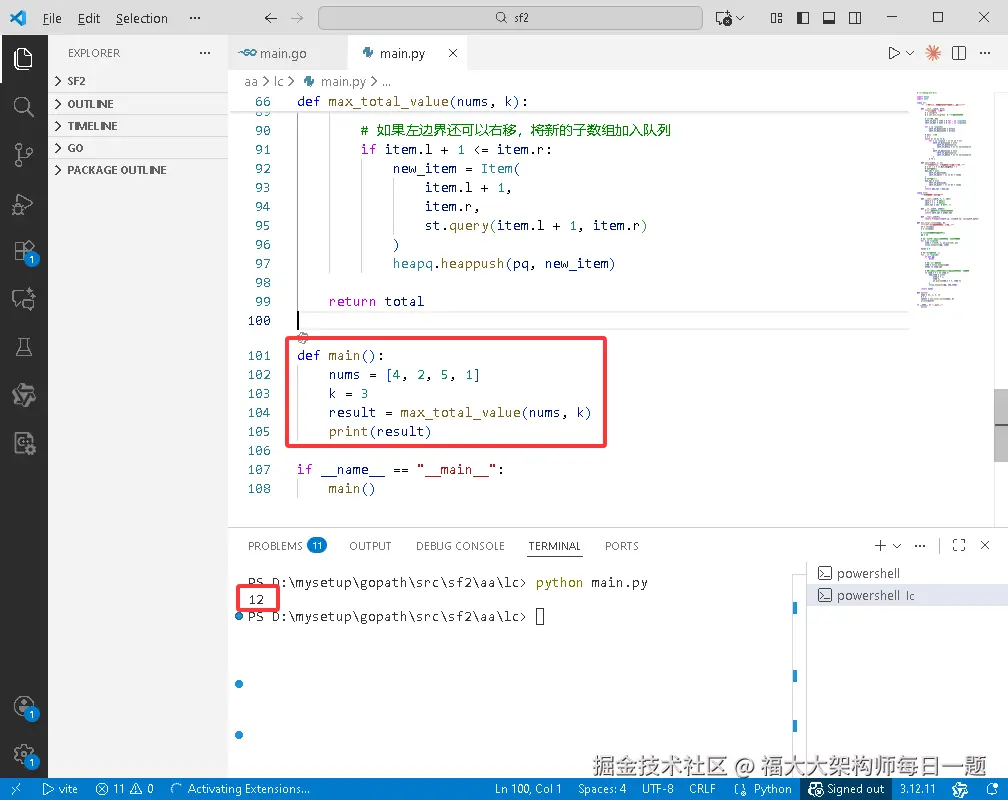Open editor More Actions ellipsis
Viewport: 1008px width, 800px height.
(985, 53)
